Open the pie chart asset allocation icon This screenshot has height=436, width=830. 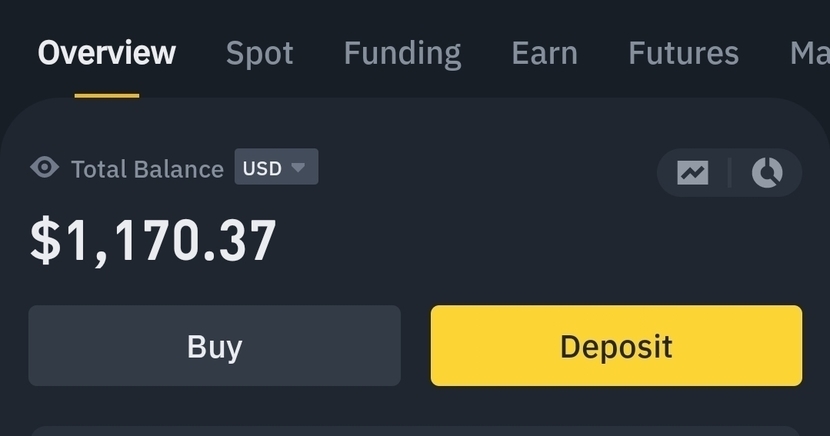[x=767, y=172]
